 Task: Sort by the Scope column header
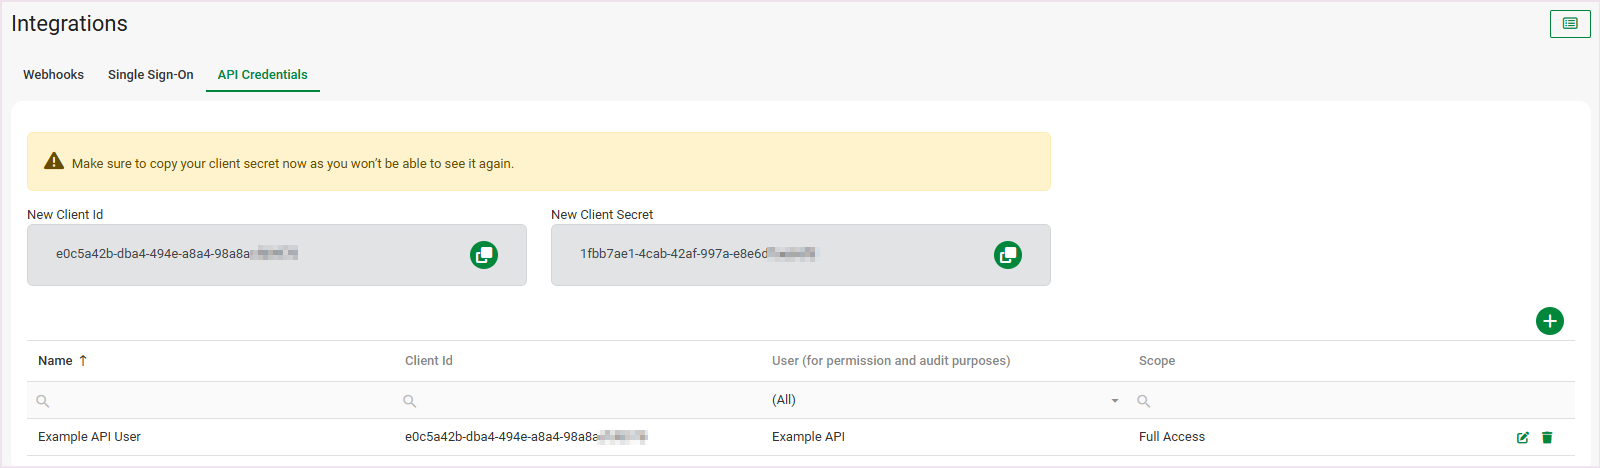(1157, 361)
